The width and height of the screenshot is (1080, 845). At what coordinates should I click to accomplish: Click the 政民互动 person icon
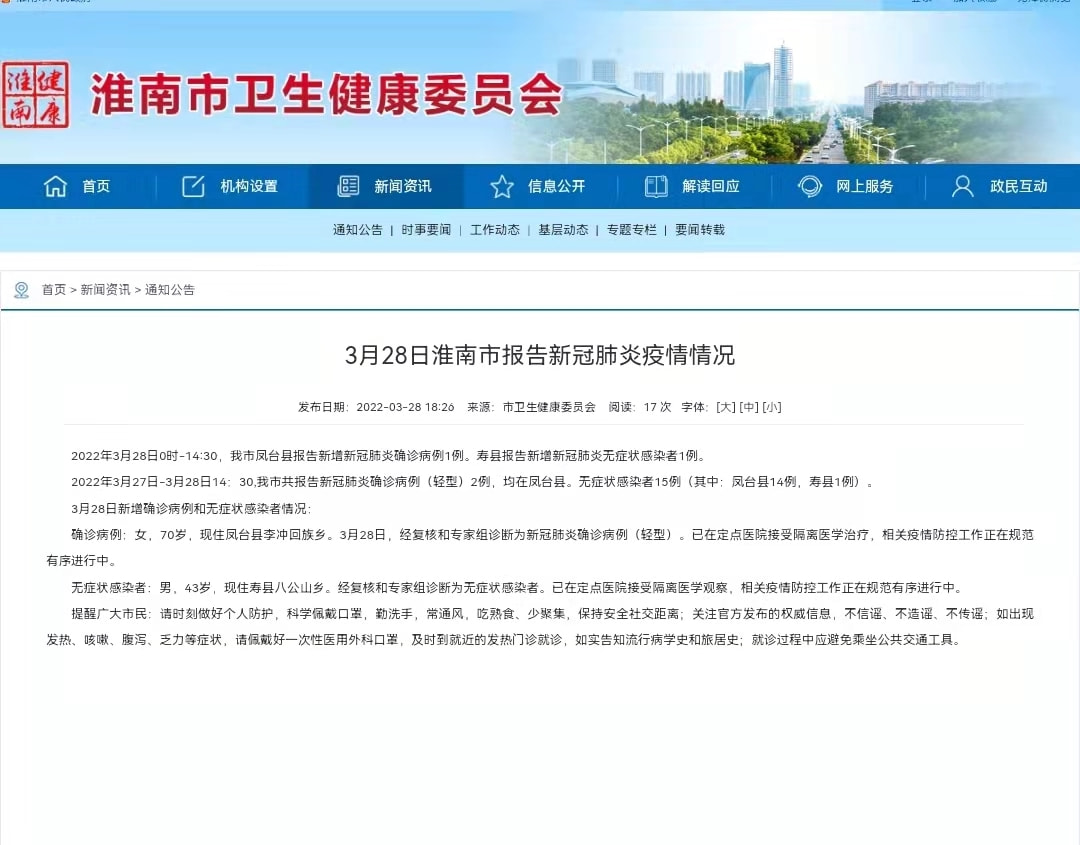(963, 186)
